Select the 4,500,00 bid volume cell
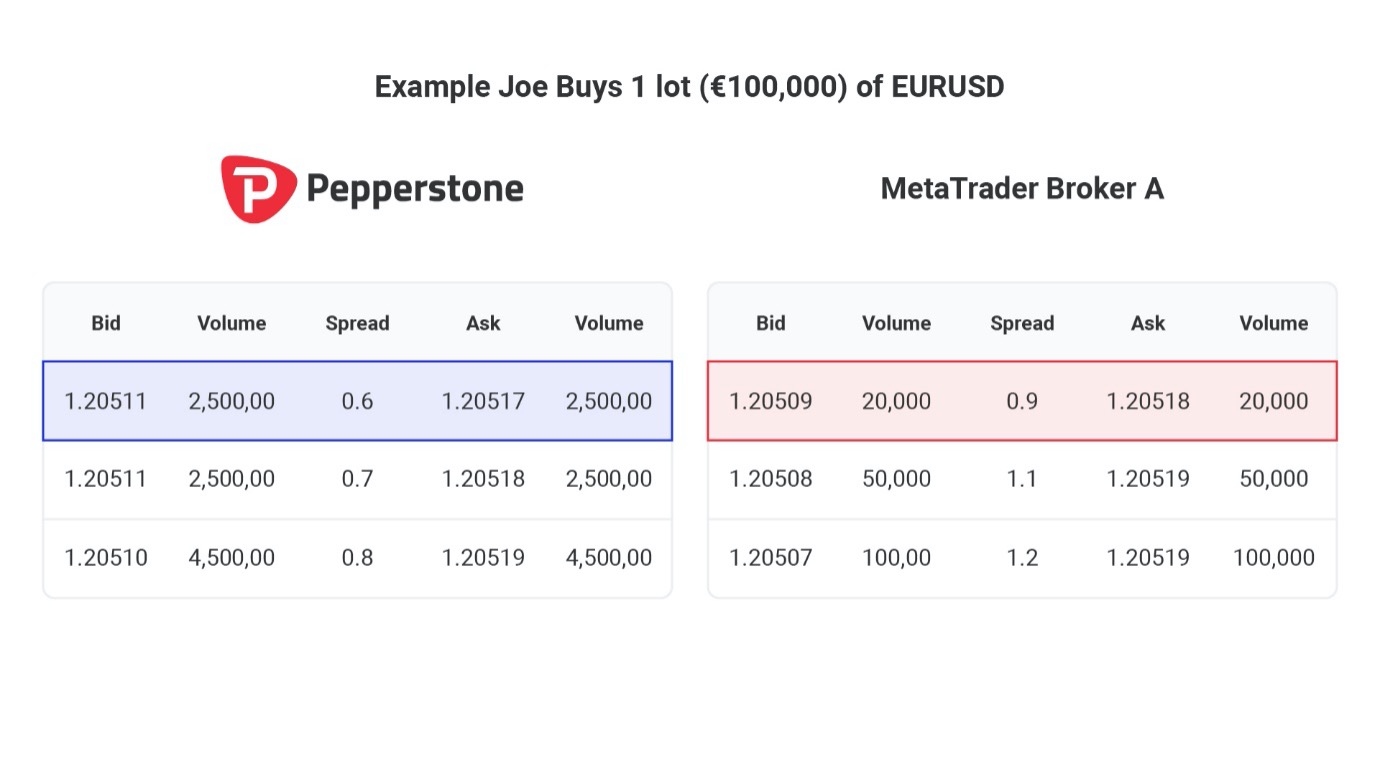Viewport: 1384px width, 779px height. (231, 557)
